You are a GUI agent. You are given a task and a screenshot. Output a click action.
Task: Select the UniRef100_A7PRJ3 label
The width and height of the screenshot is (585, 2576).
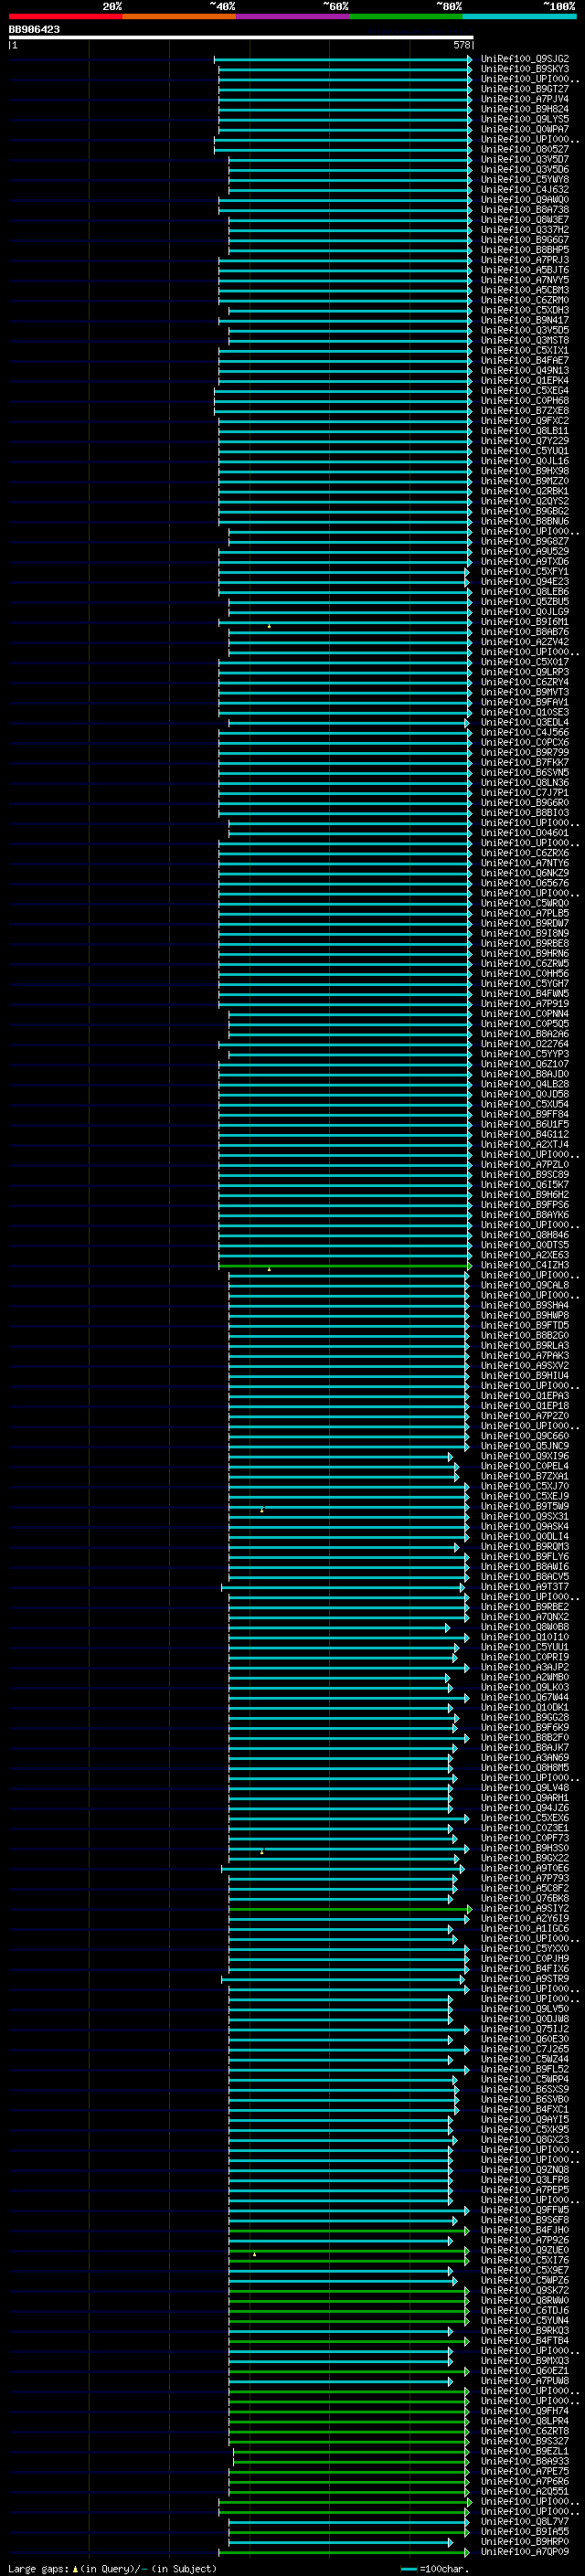pos(525,260)
